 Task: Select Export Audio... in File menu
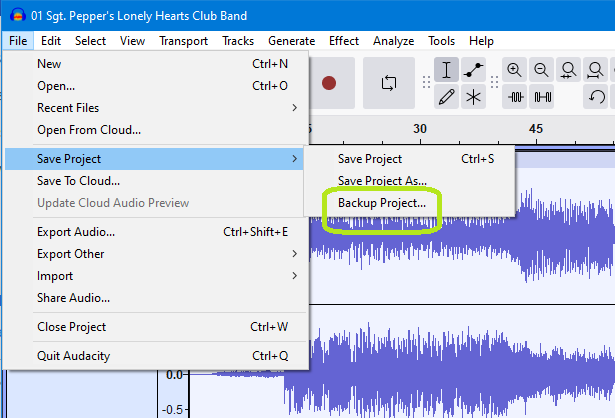click(76, 232)
